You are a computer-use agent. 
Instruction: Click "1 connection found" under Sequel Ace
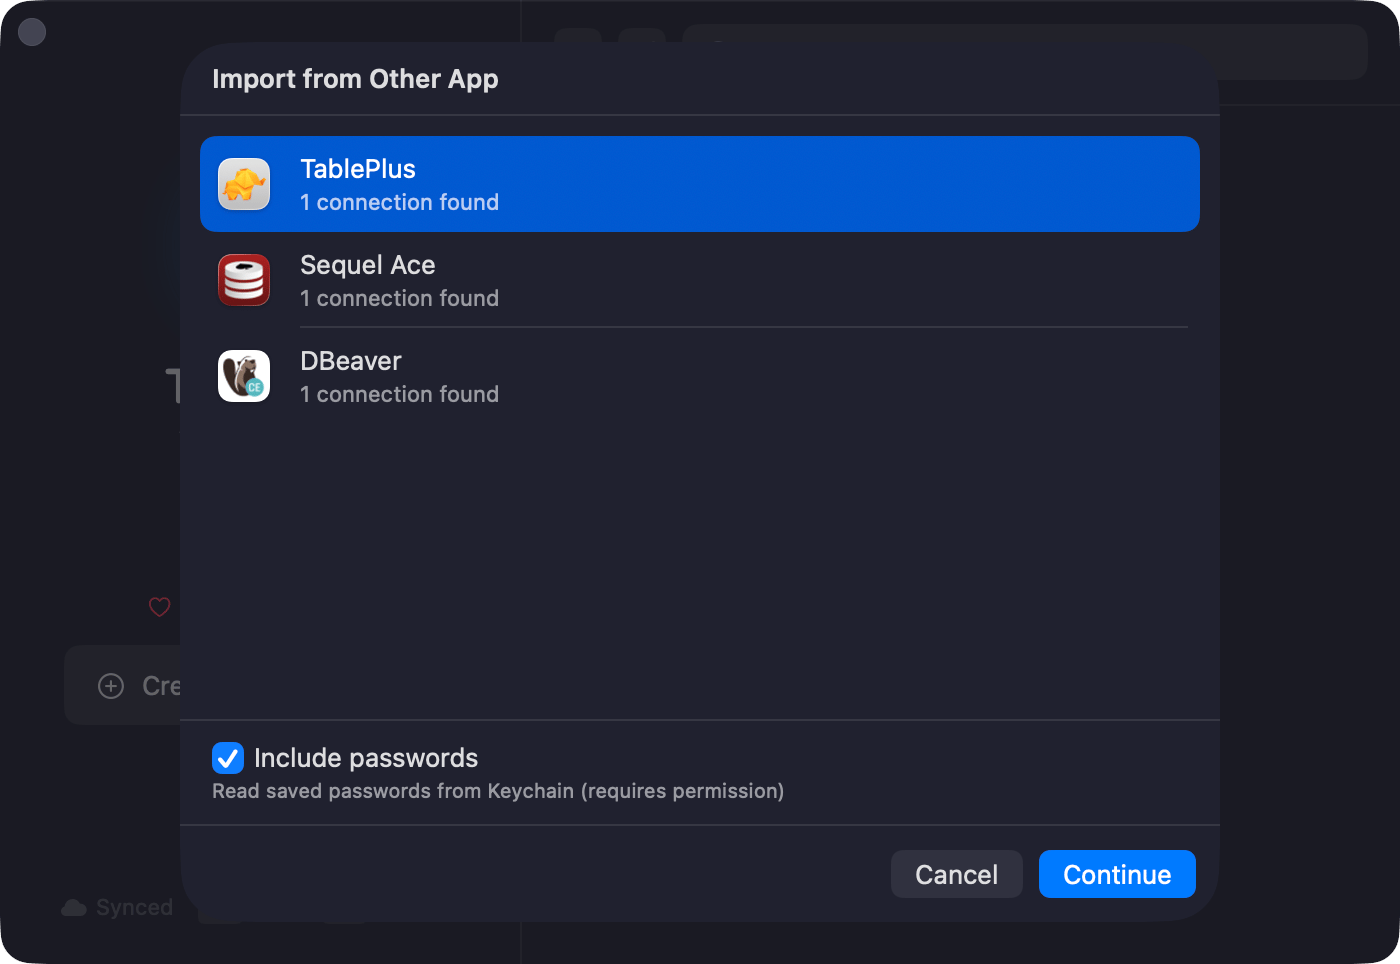pyautogui.click(x=400, y=298)
